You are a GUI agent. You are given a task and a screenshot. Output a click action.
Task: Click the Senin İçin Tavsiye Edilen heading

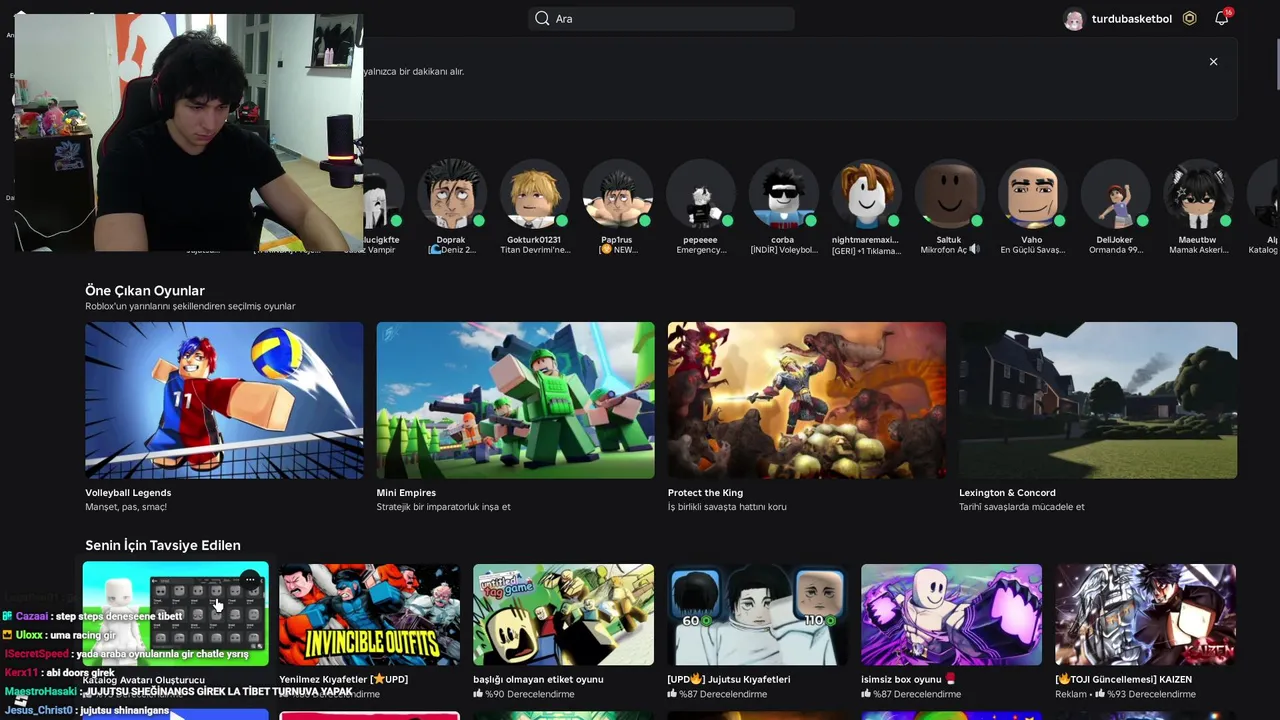(x=163, y=545)
